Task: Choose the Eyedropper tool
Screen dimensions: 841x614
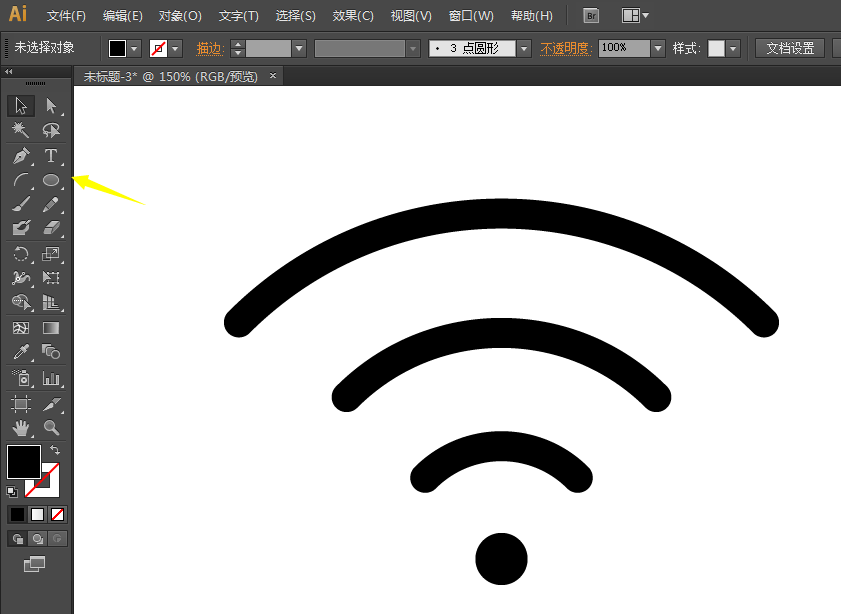Action: click(x=22, y=352)
